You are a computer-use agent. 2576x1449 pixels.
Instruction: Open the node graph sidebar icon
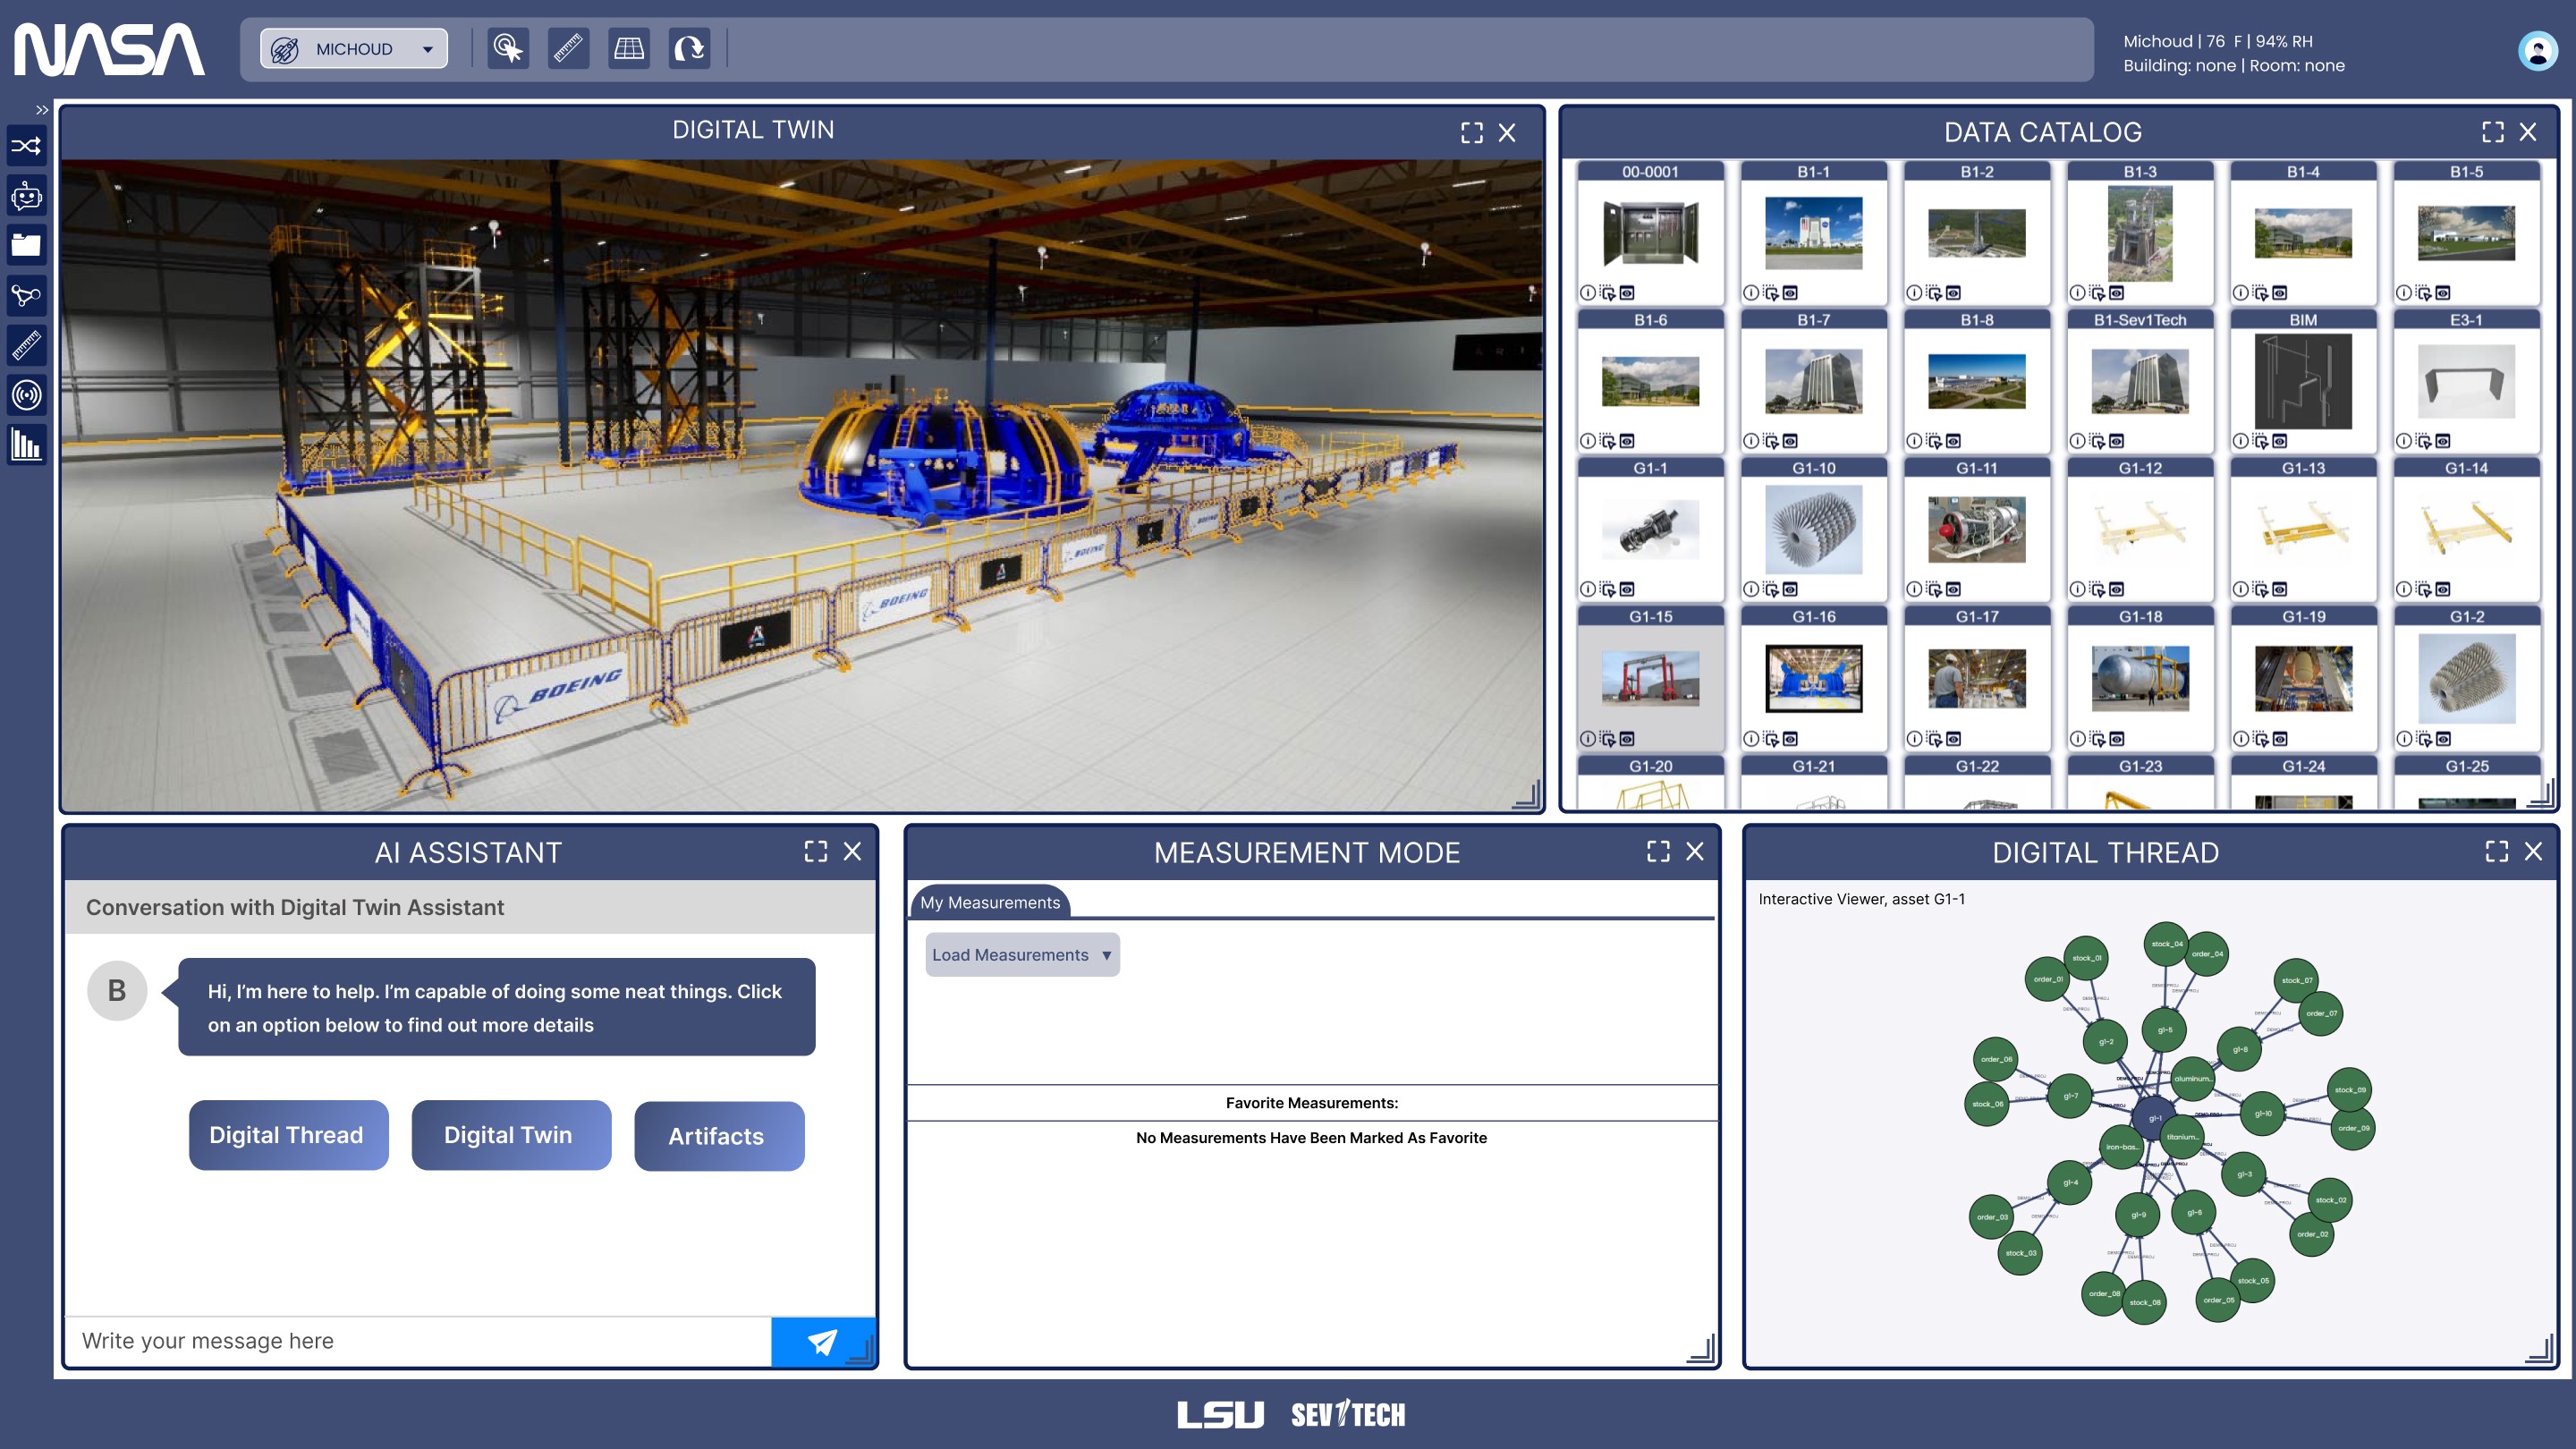coord(27,295)
